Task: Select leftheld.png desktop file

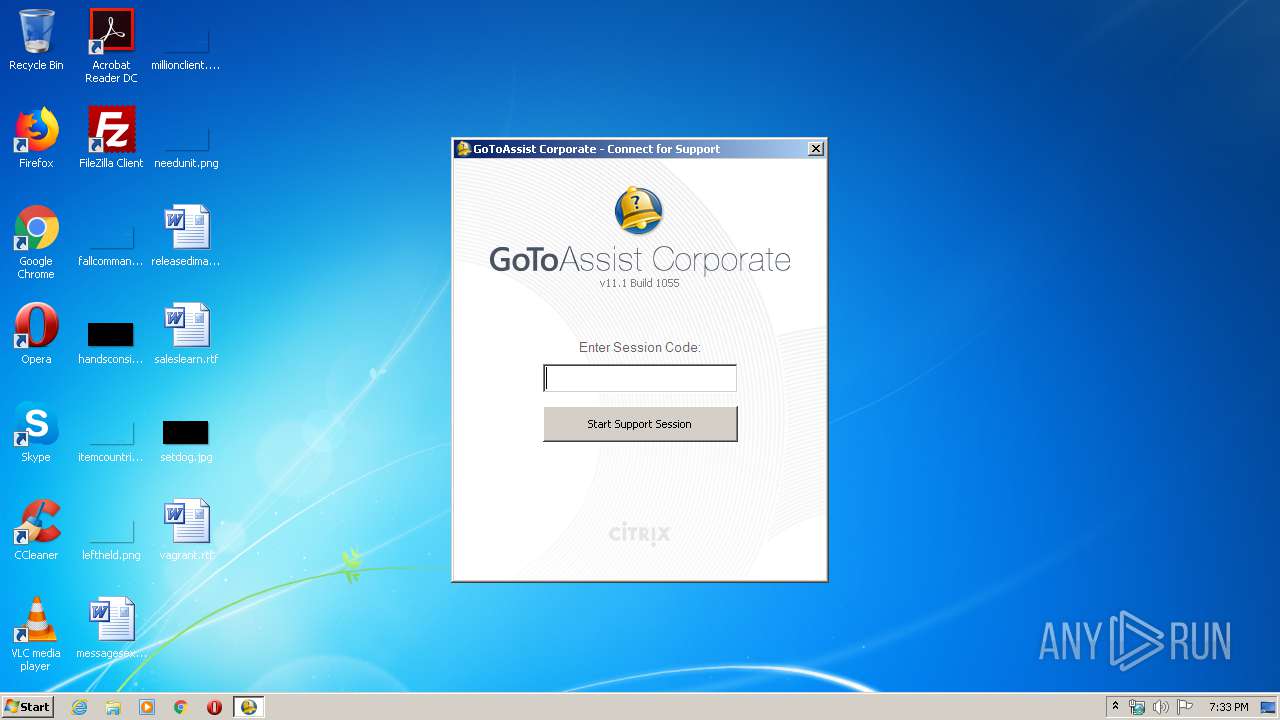Action: point(111,537)
